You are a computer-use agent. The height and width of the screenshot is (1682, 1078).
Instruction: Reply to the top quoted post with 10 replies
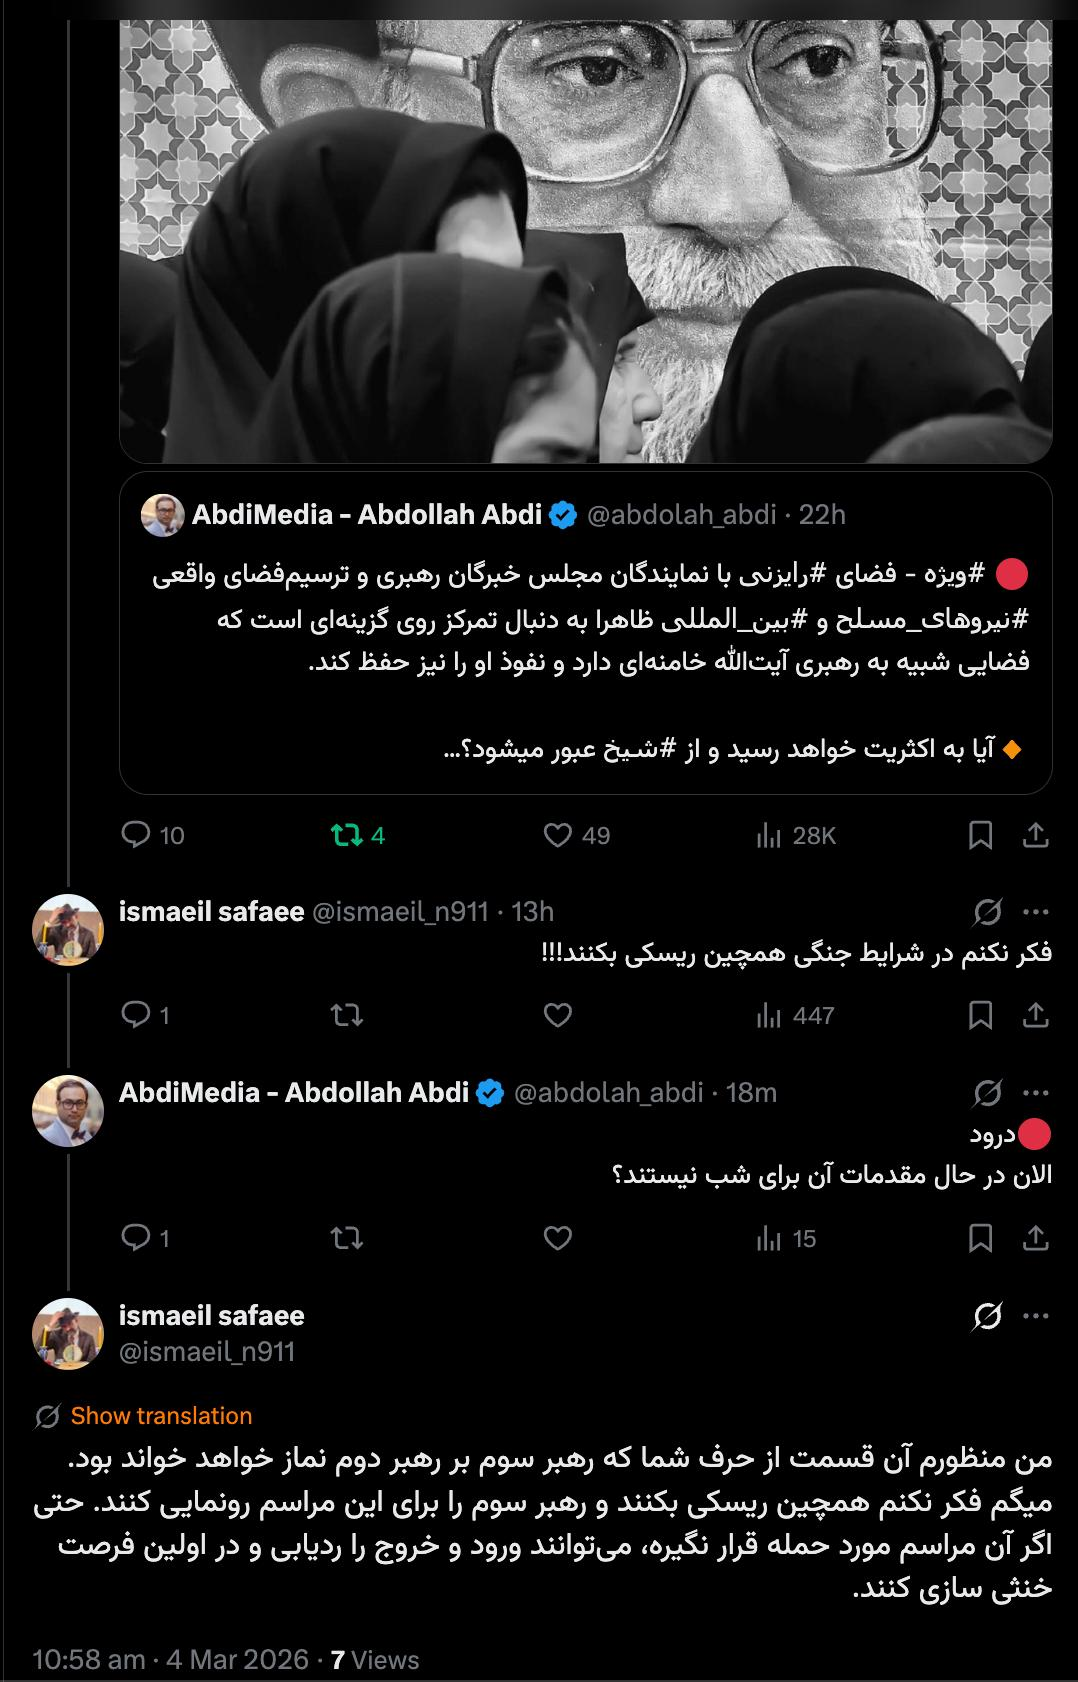click(x=135, y=835)
